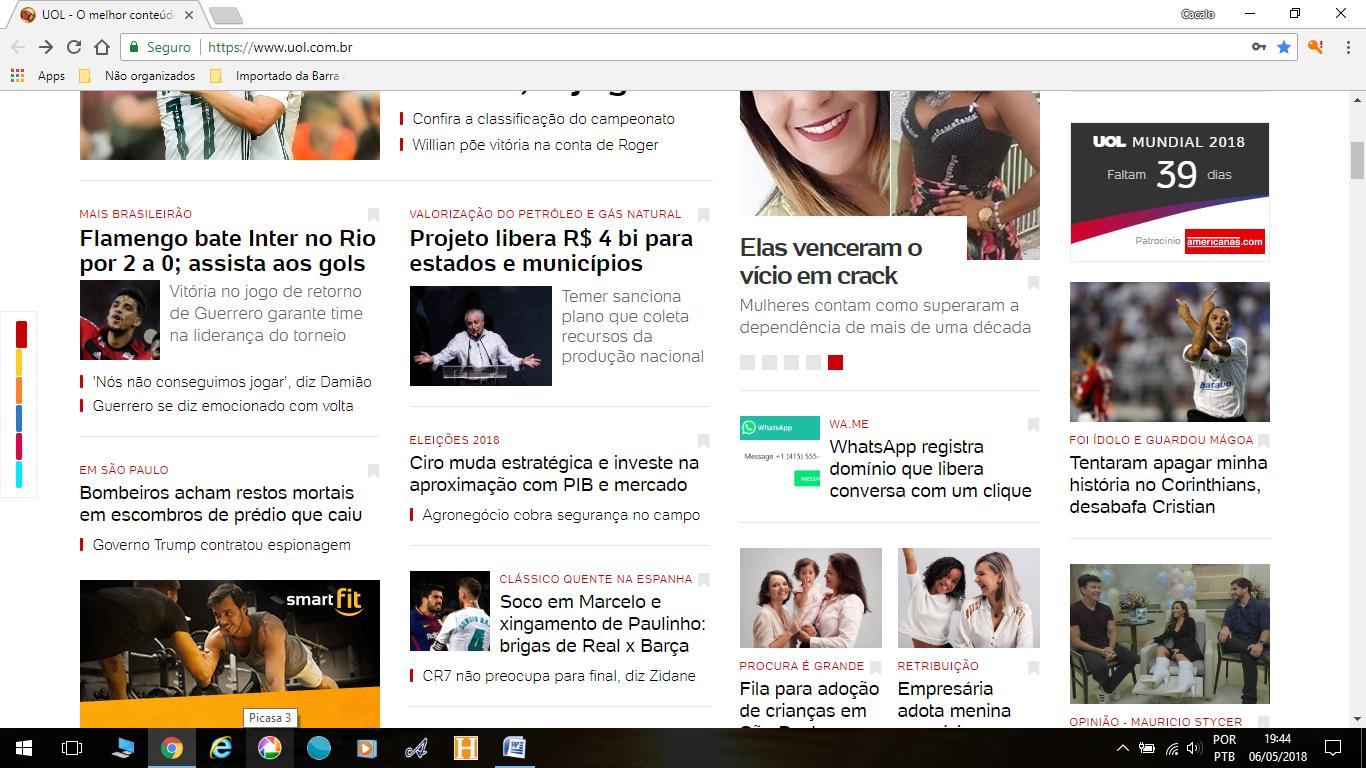Image resolution: width=1366 pixels, height=768 pixels.
Task: Click the bookmark star in address bar
Action: pyautogui.click(x=1284, y=47)
